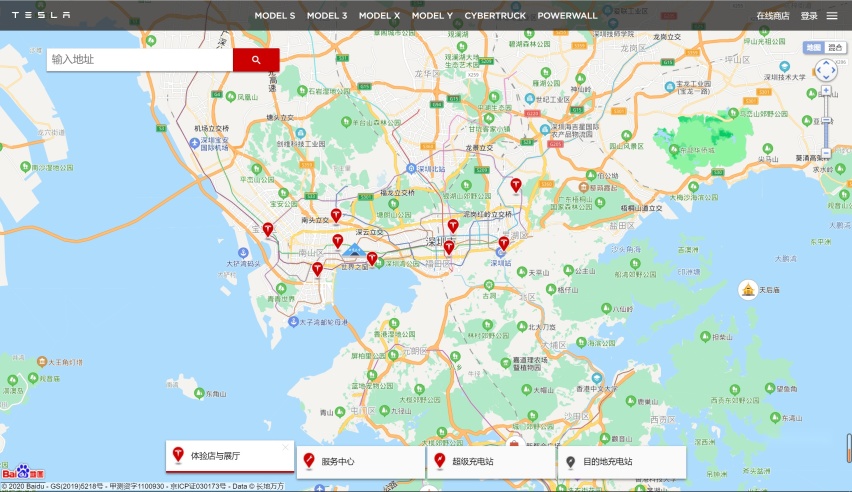This screenshot has width=852, height=492.
Task: Click the red search magnifier button
Action: click(256, 60)
